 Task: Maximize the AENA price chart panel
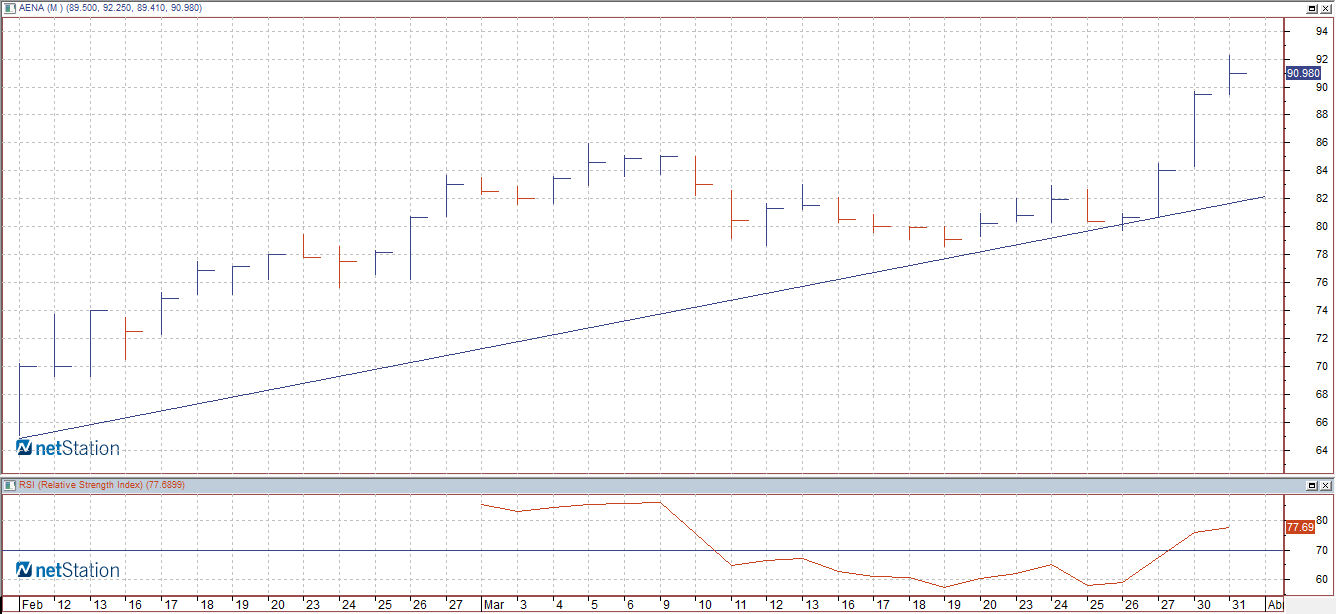coord(1311,8)
